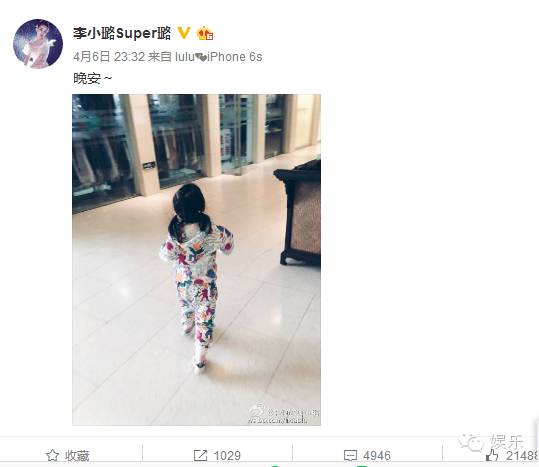Click the golden V verified badge
The image size is (539, 467).
pyautogui.click(x=184, y=33)
